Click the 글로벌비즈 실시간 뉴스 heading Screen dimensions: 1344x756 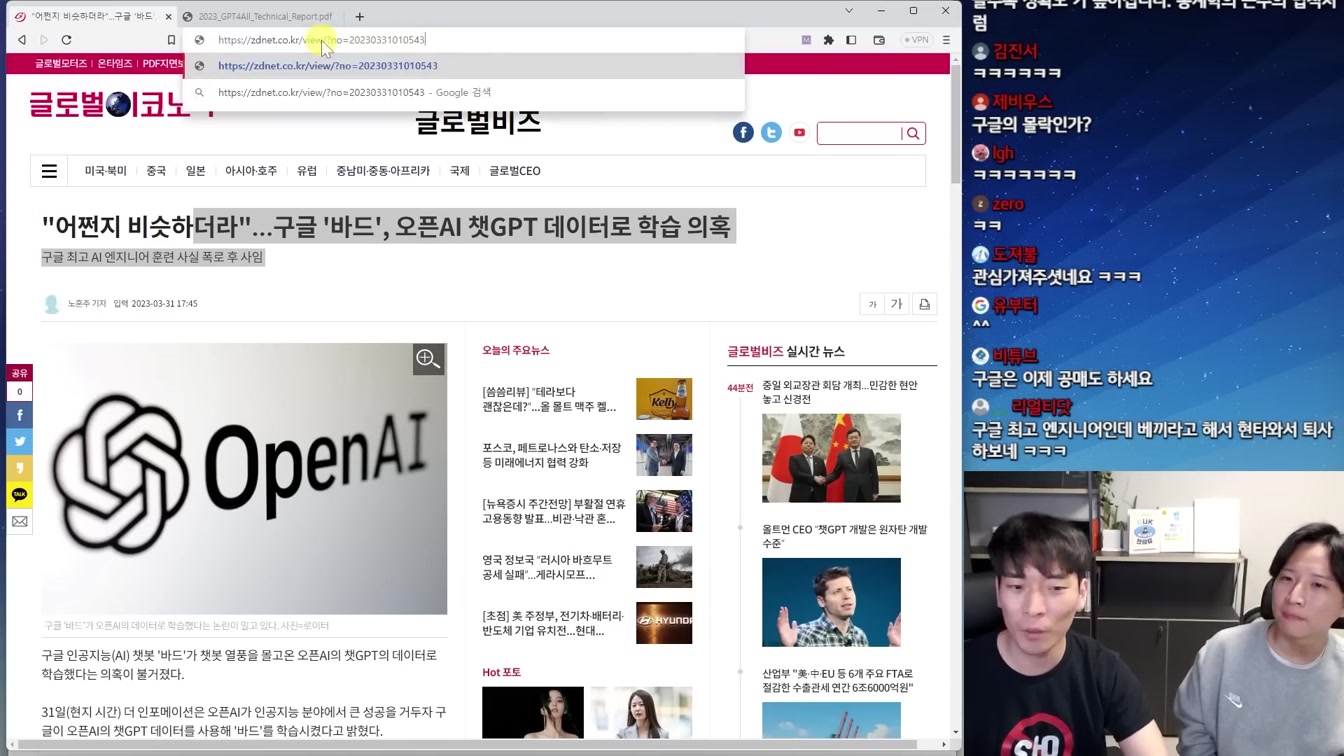click(x=786, y=352)
